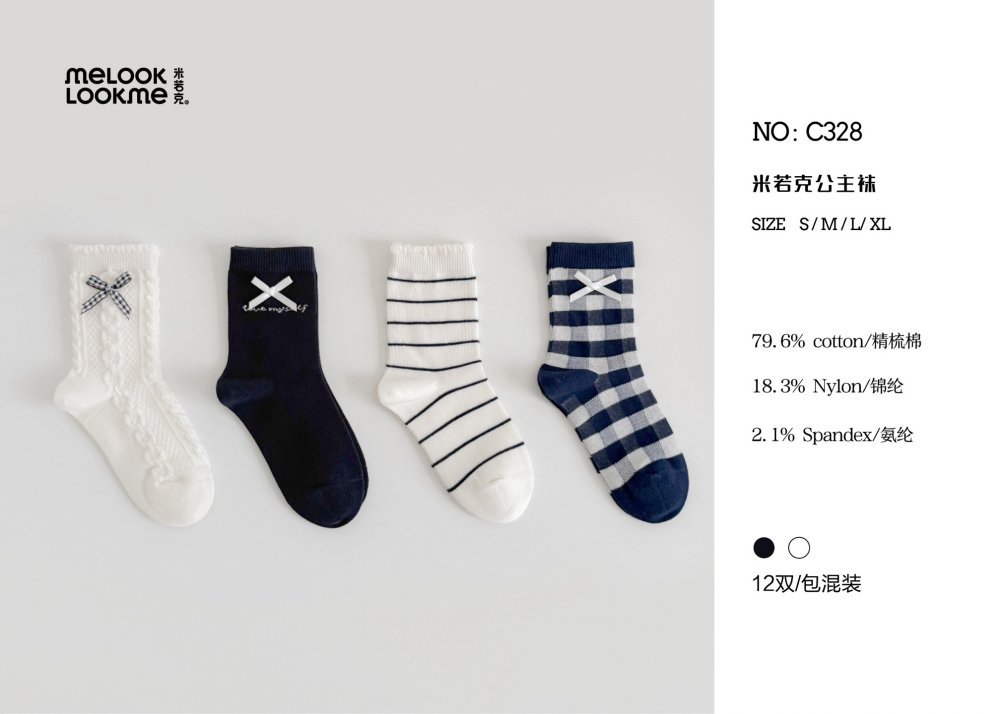The image size is (1000, 714).
Task: Click the 79.6% cotton composition line
Action: coord(837,341)
